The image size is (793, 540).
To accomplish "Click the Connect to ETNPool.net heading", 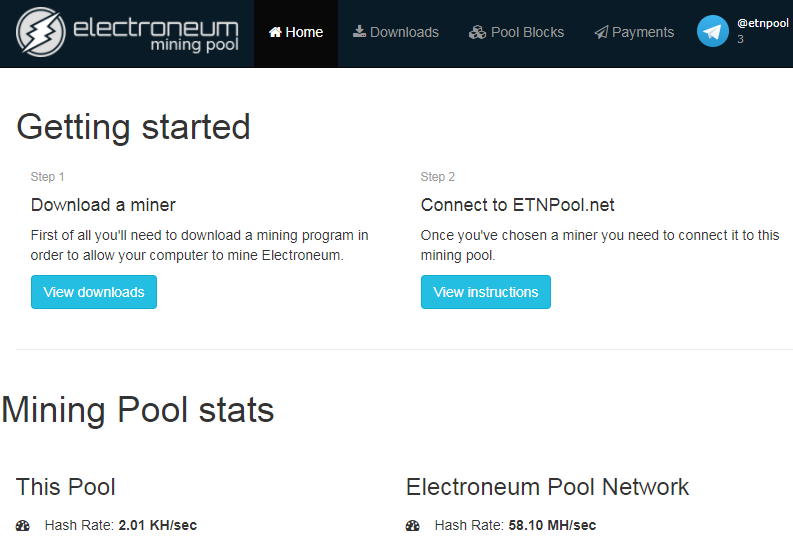I will click(517, 205).
